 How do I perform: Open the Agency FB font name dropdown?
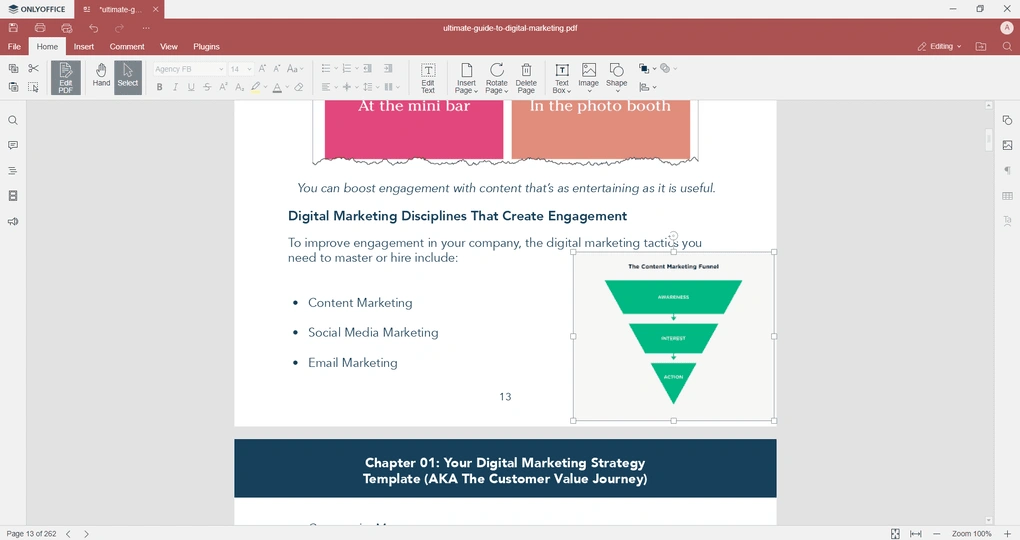pyautogui.click(x=221, y=69)
